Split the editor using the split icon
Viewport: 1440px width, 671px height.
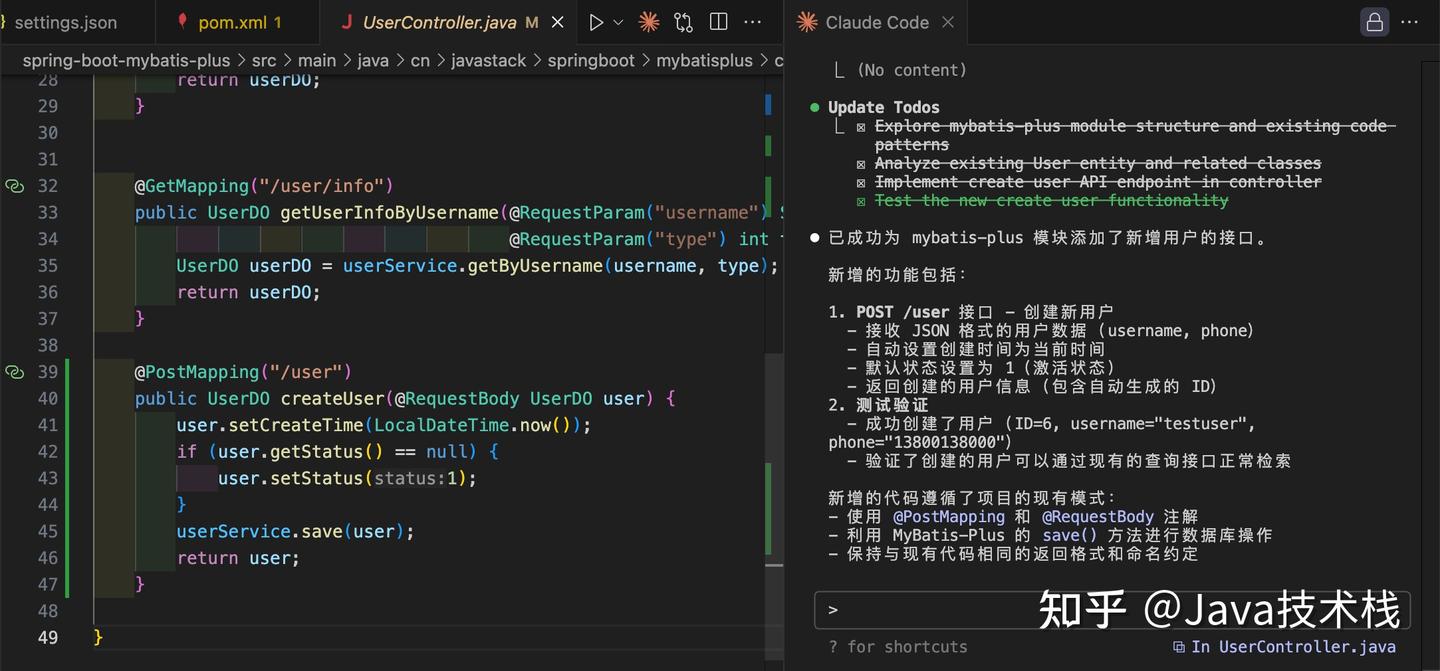[x=718, y=21]
